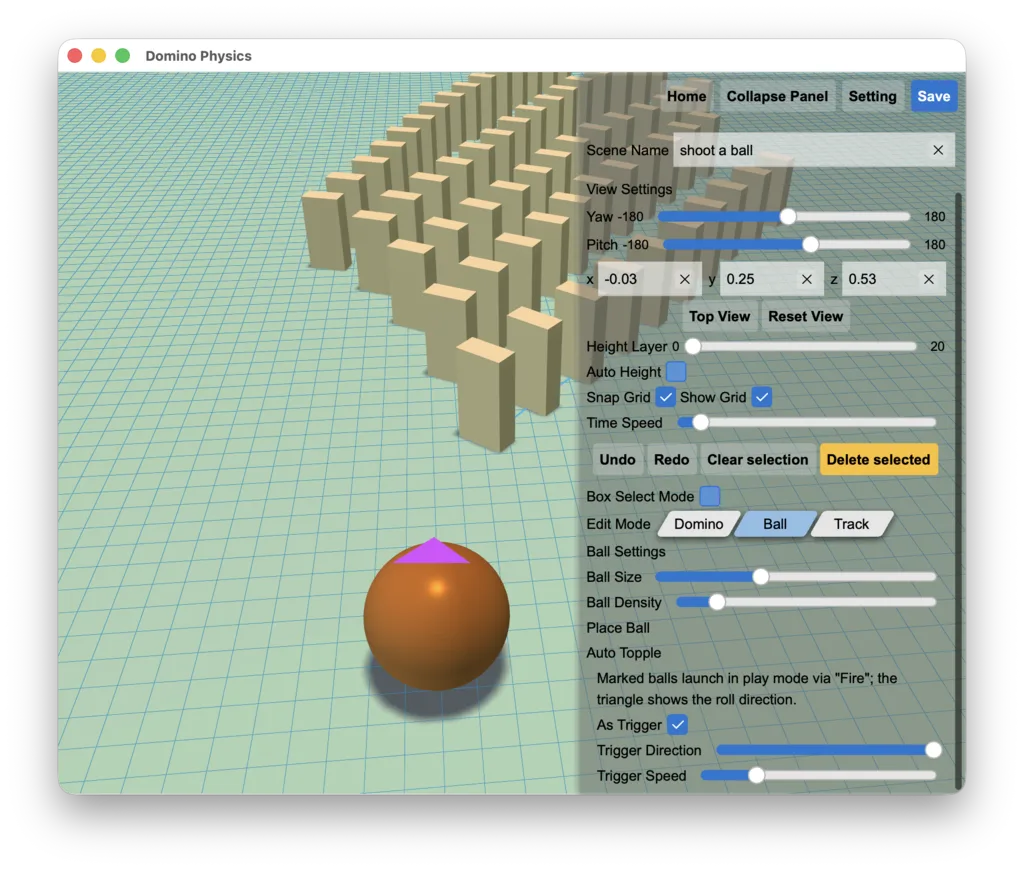
Task: Open the Setting menu
Action: pos(872,97)
